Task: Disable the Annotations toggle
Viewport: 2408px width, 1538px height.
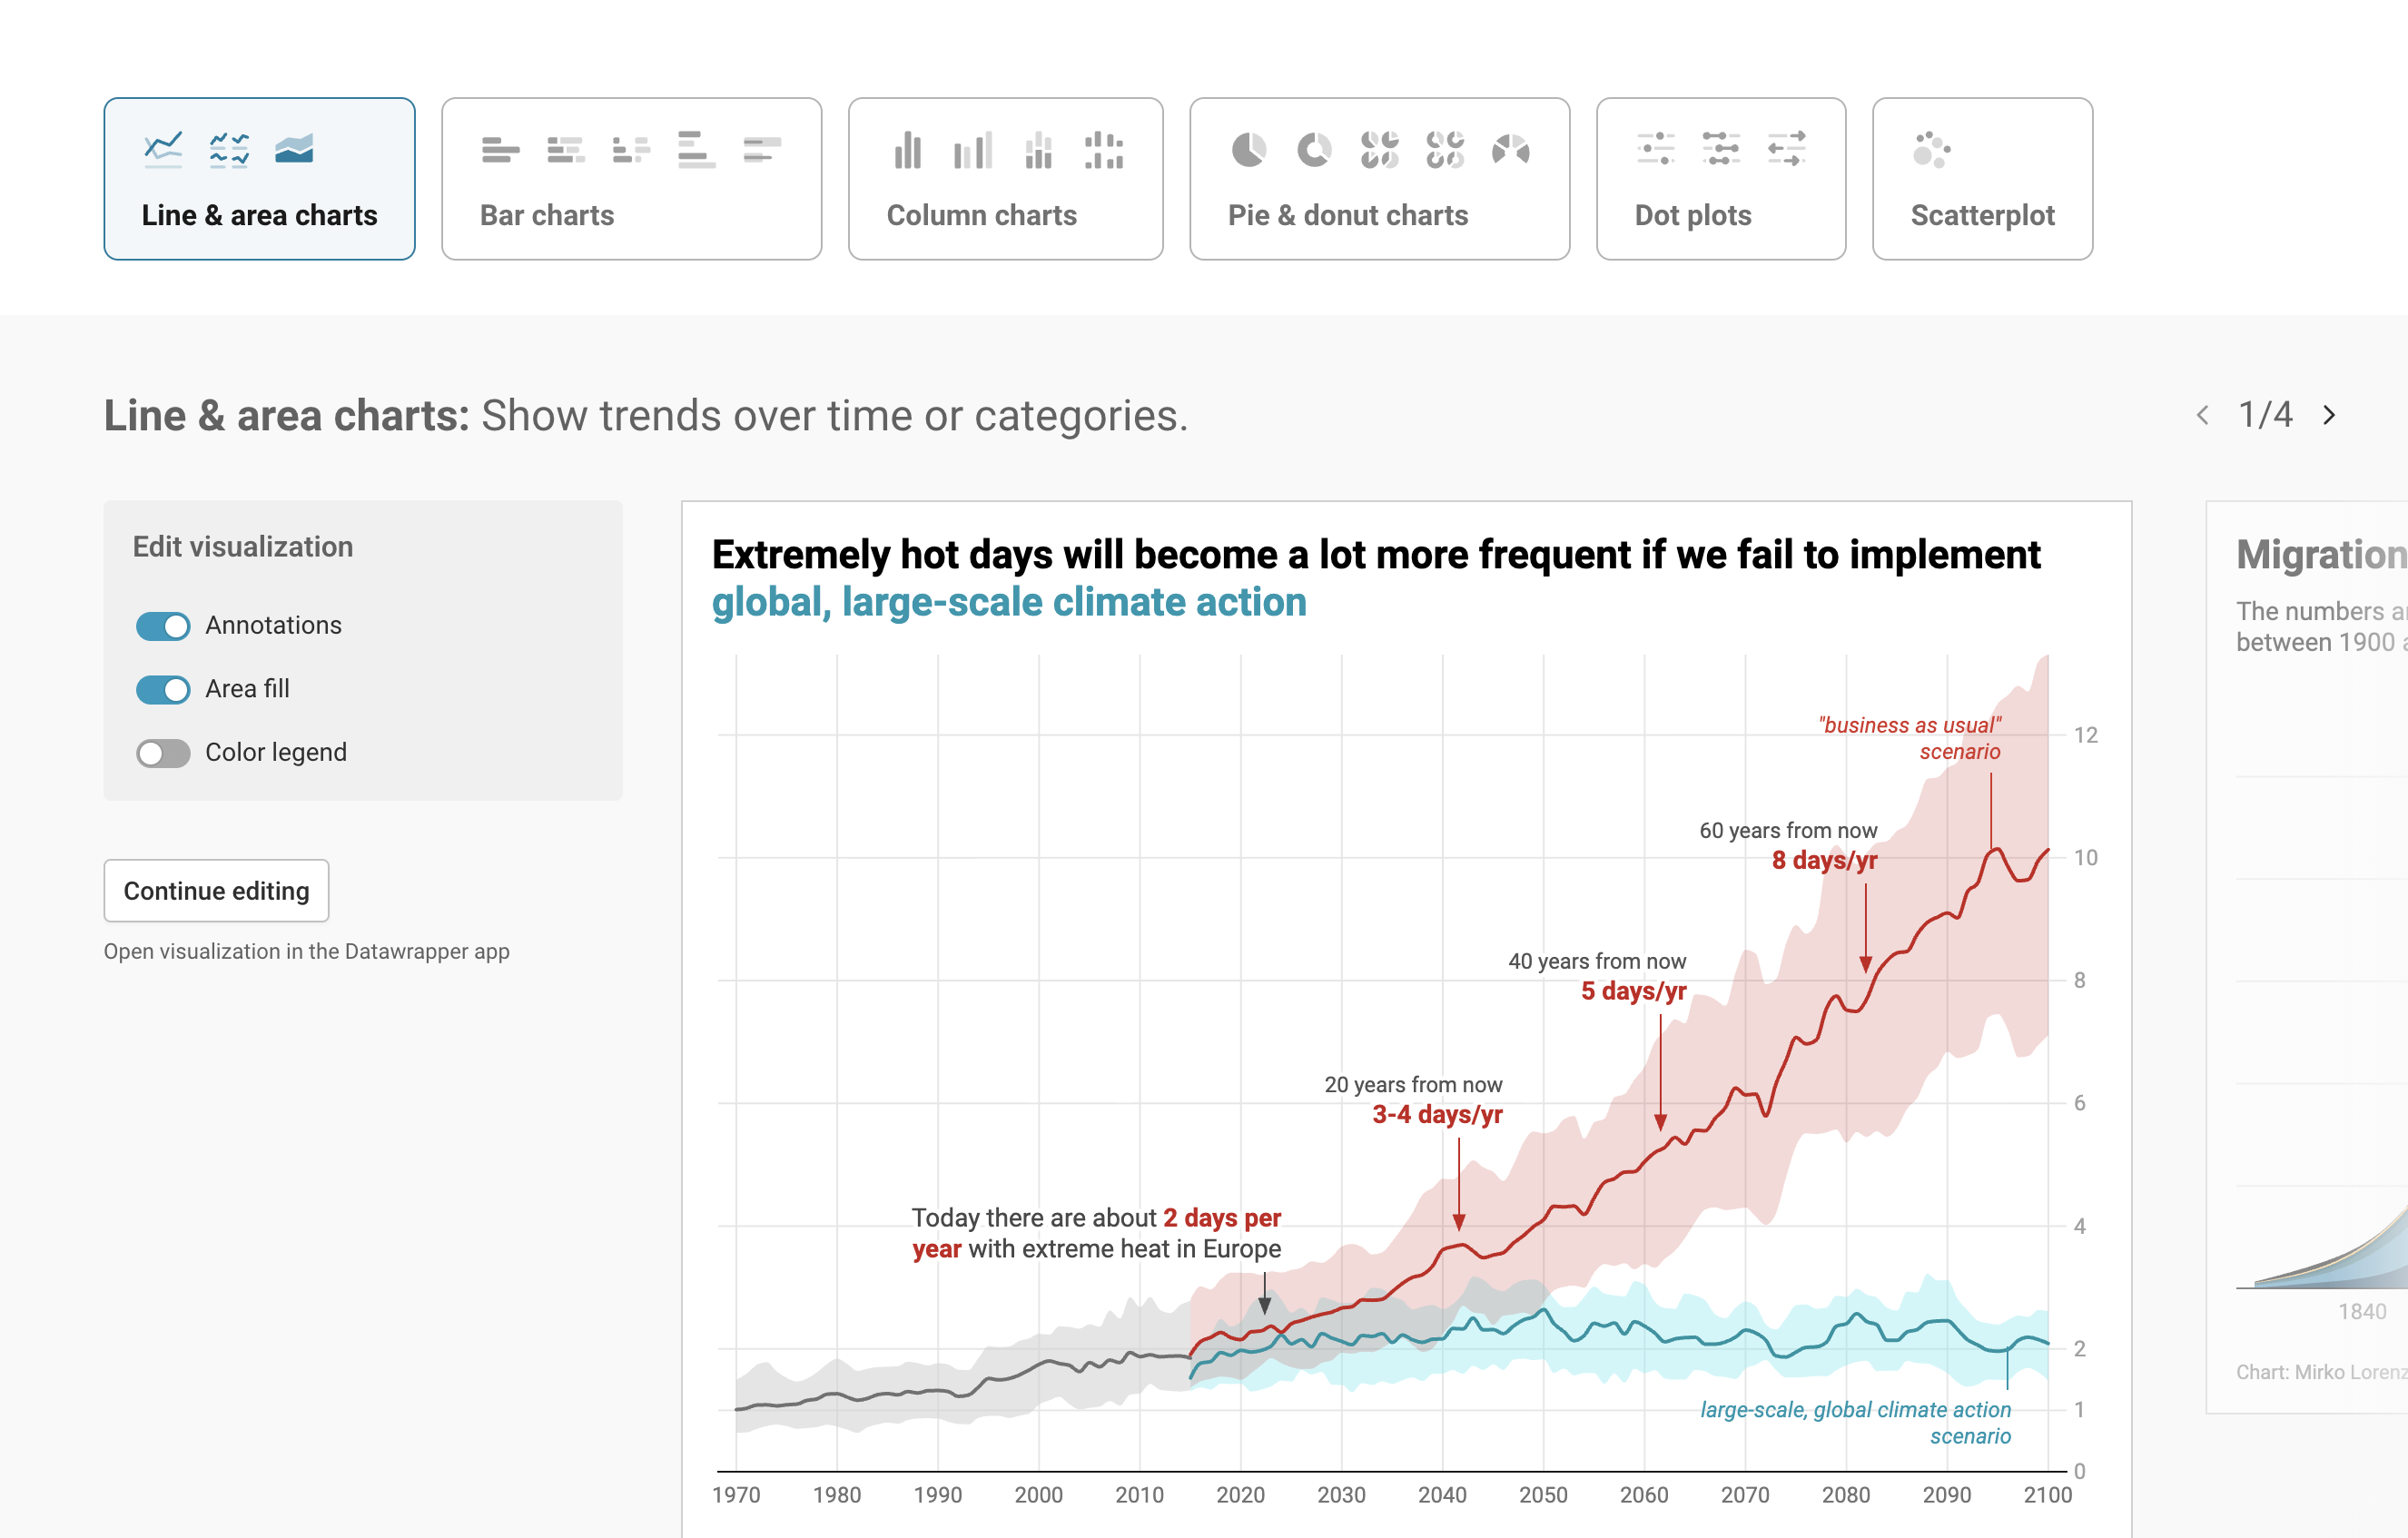Action: click(x=163, y=626)
